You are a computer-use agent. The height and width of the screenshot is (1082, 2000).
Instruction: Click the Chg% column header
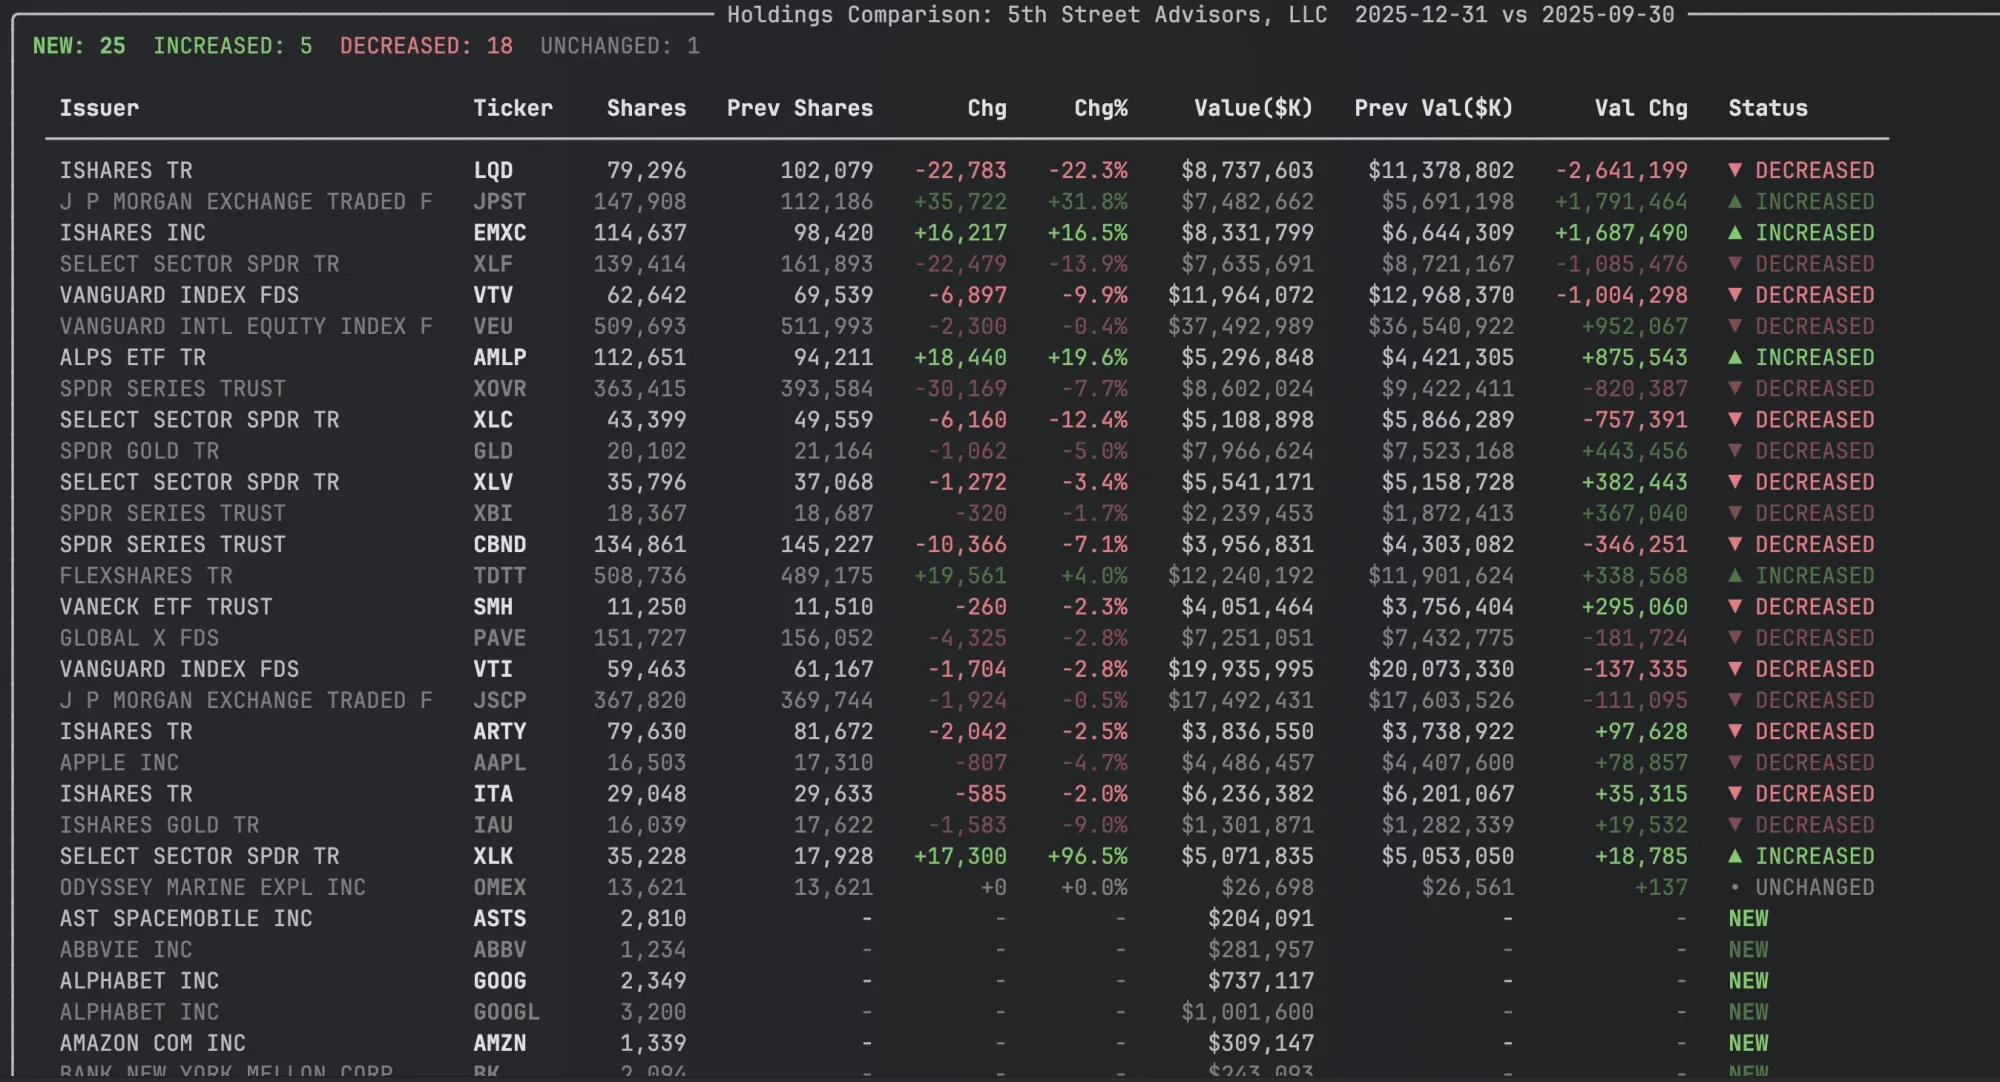pyautogui.click(x=1100, y=108)
